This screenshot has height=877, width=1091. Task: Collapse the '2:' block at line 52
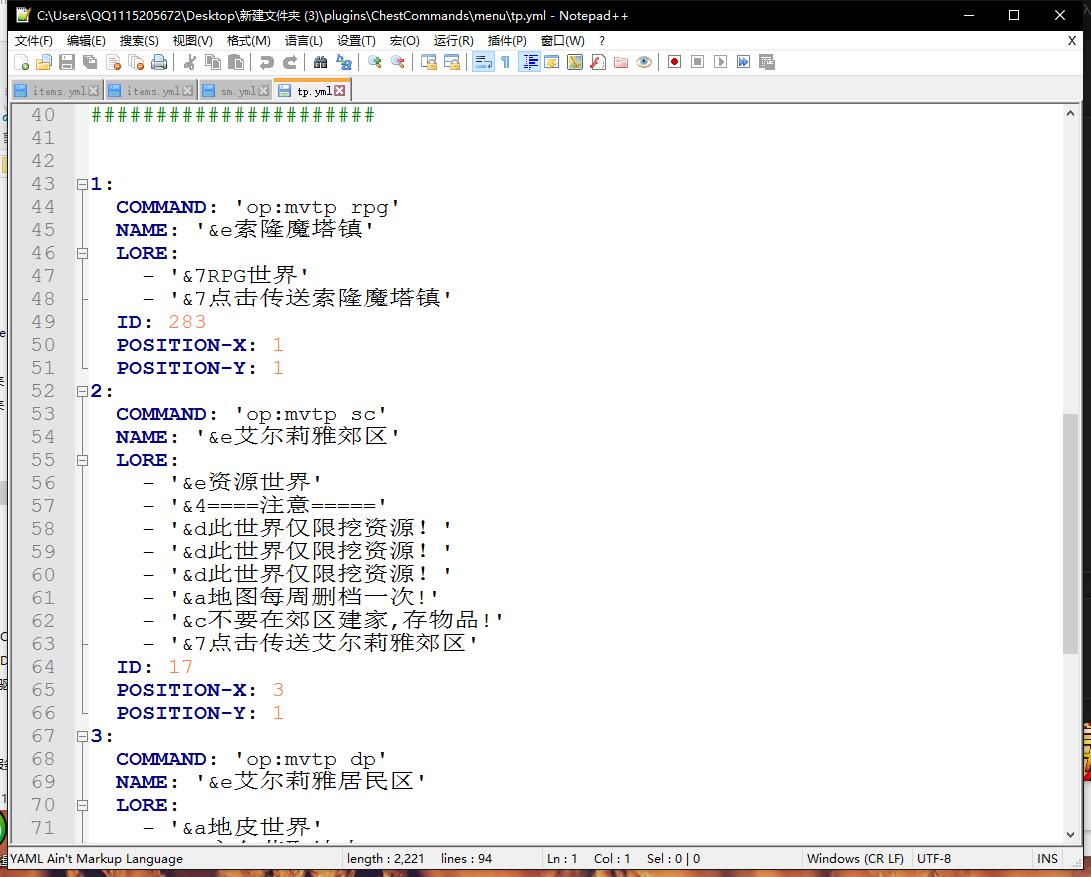[x=82, y=391]
